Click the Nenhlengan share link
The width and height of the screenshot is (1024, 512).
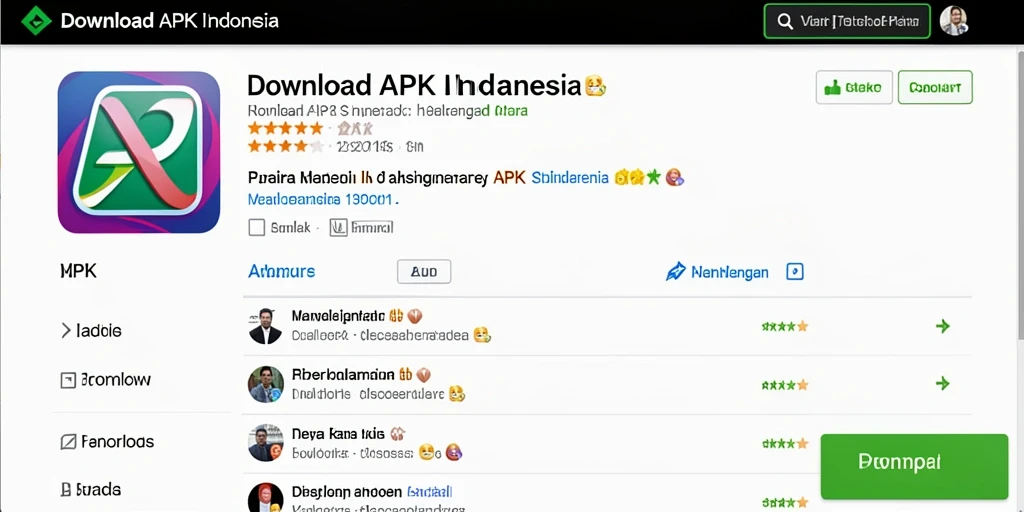[729, 272]
